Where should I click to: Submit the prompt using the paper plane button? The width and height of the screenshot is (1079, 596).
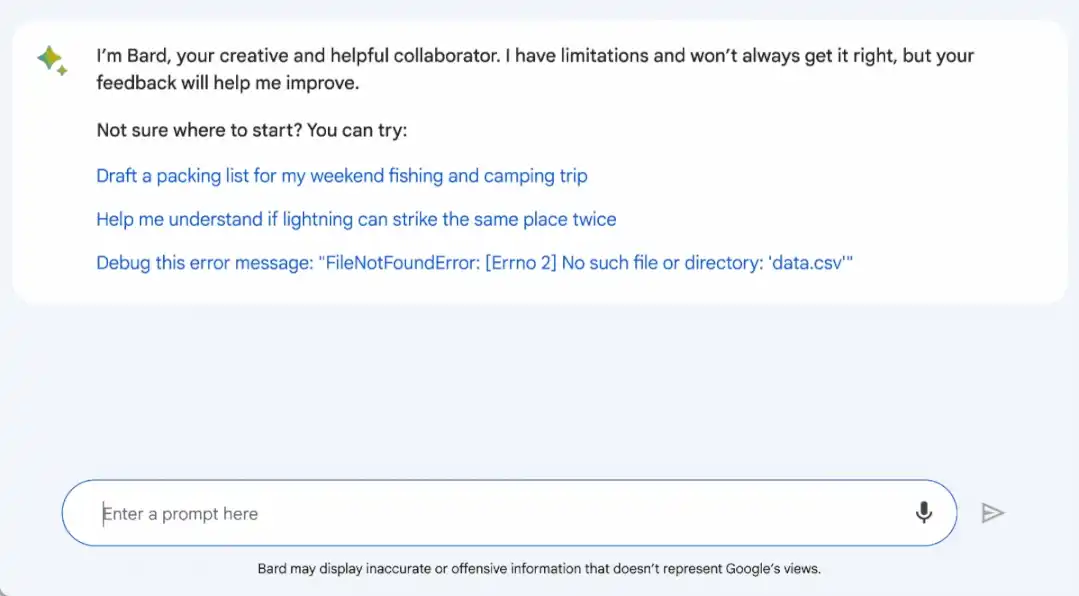(992, 513)
